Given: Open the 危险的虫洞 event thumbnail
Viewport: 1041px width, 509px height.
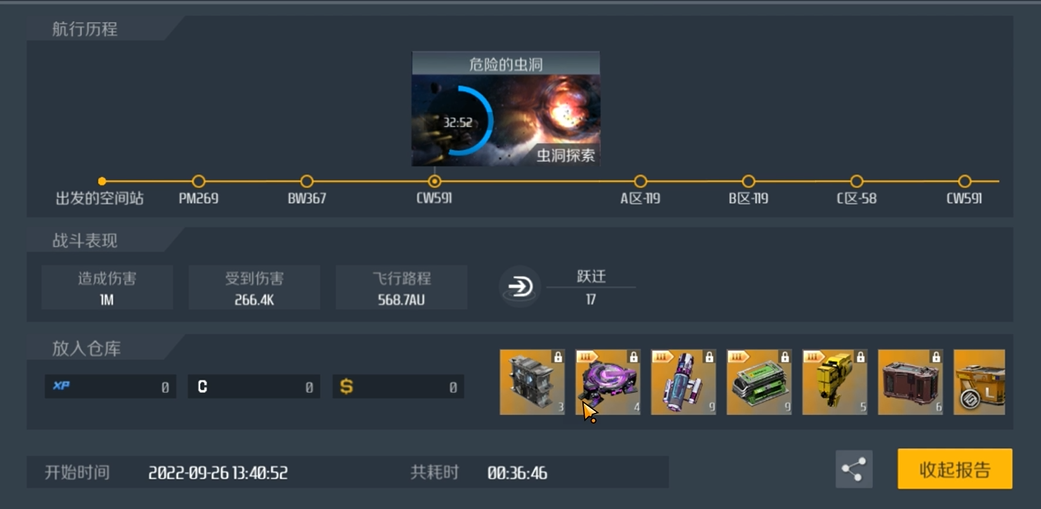Looking at the screenshot, I should 506,109.
